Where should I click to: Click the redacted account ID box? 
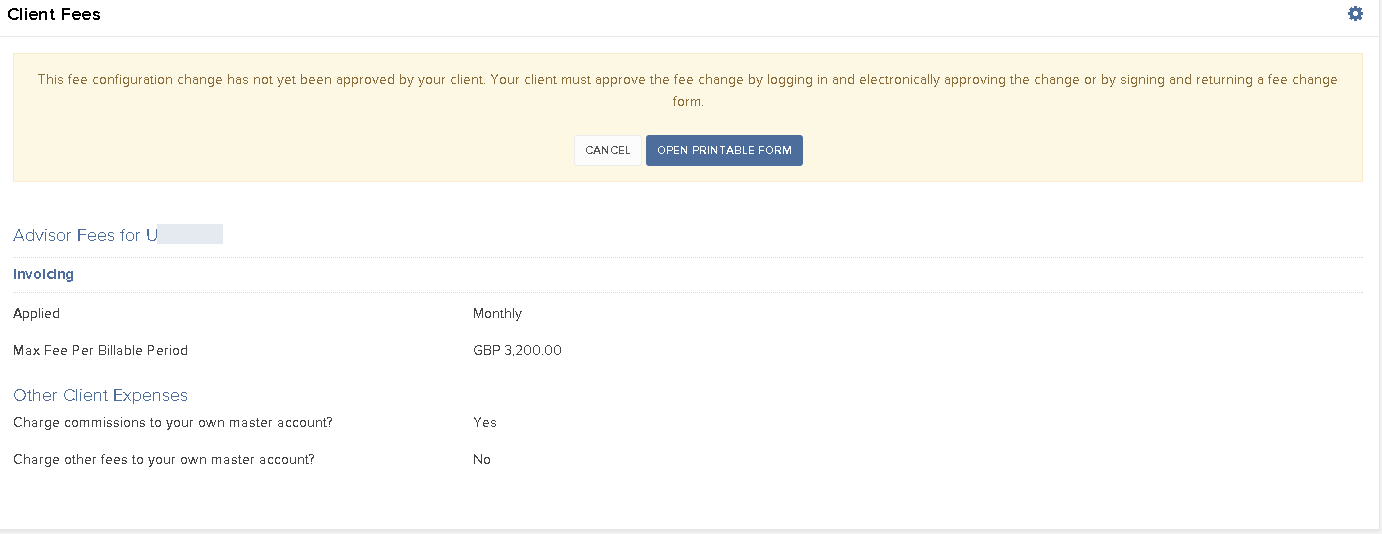pyautogui.click(x=190, y=234)
